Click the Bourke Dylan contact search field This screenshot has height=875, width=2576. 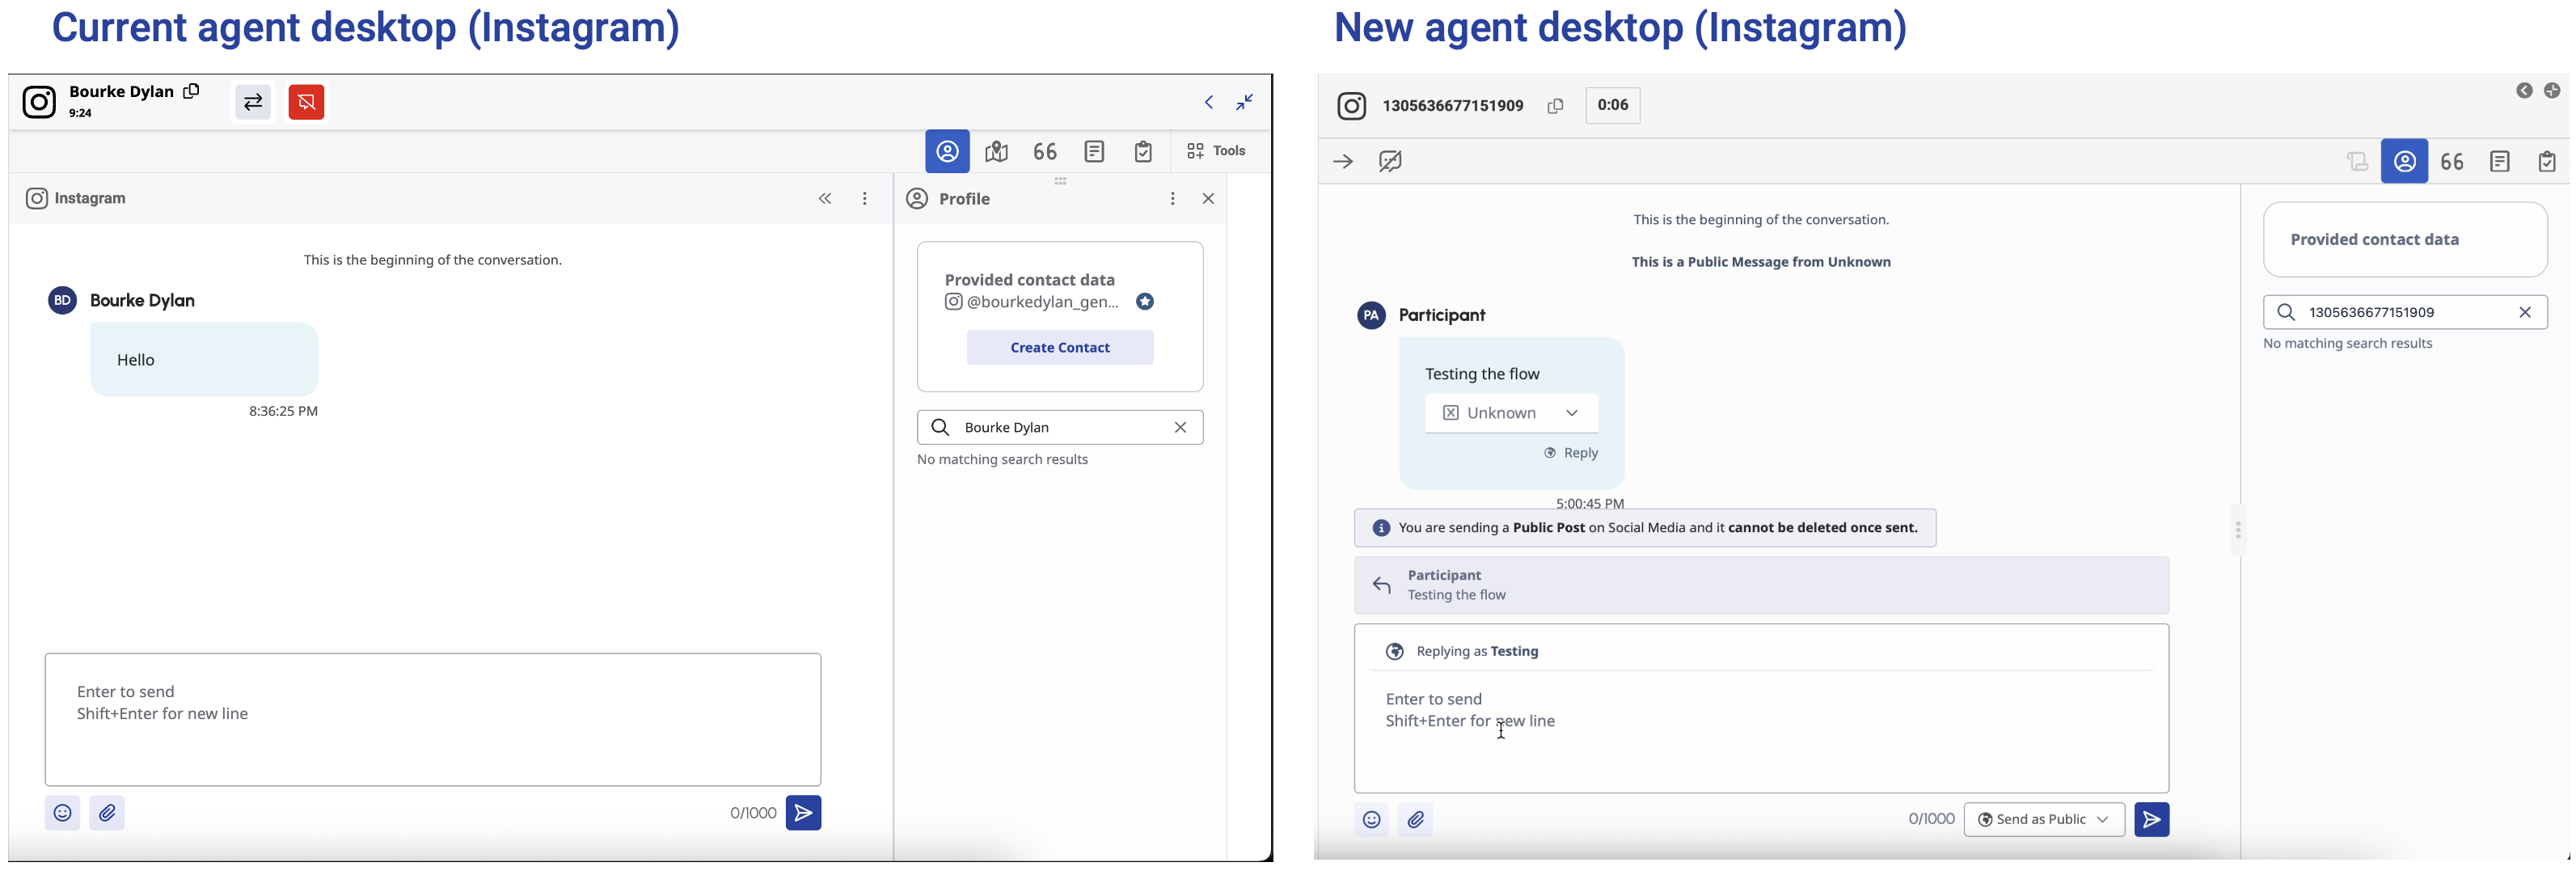point(1060,427)
